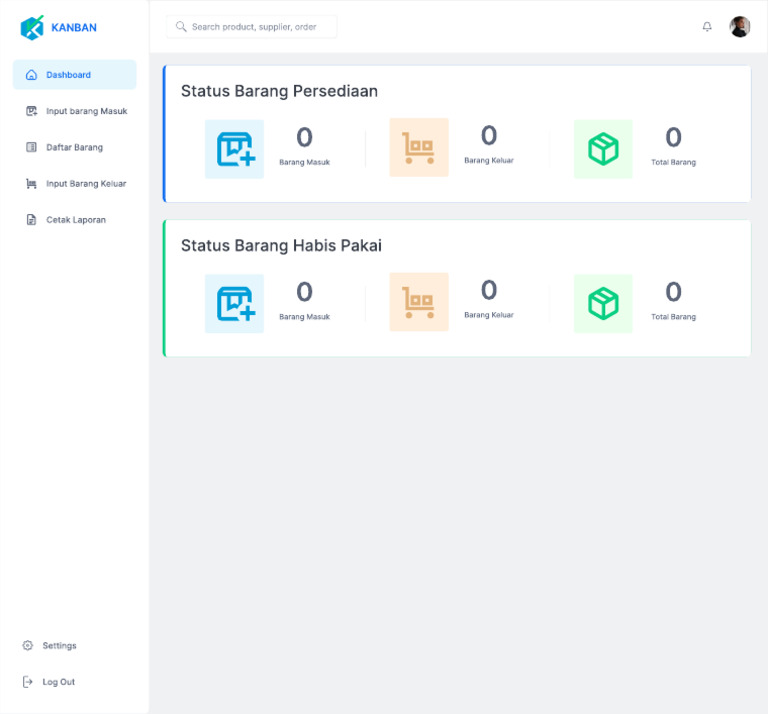
Task: Click the Status Barang Habis Pakai heading
Action: click(x=281, y=245)
